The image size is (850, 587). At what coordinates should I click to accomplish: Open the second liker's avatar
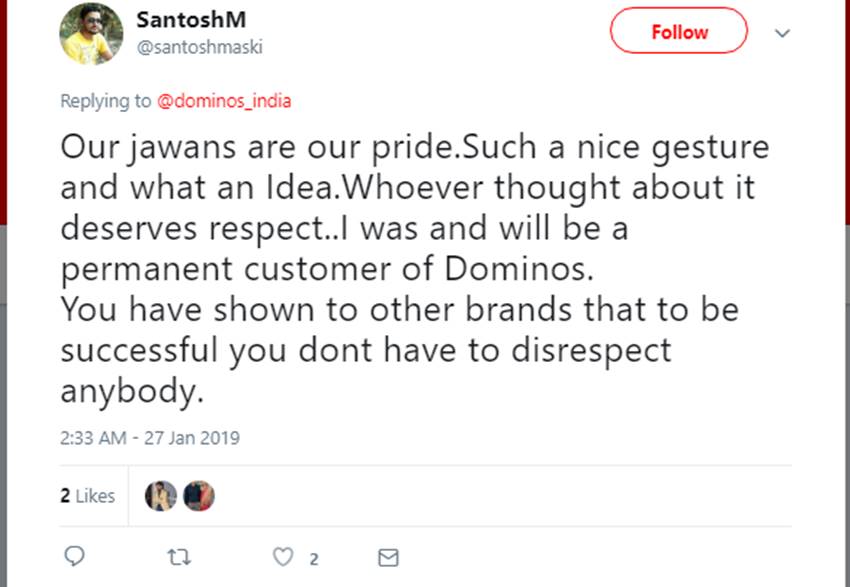point(199,496)
